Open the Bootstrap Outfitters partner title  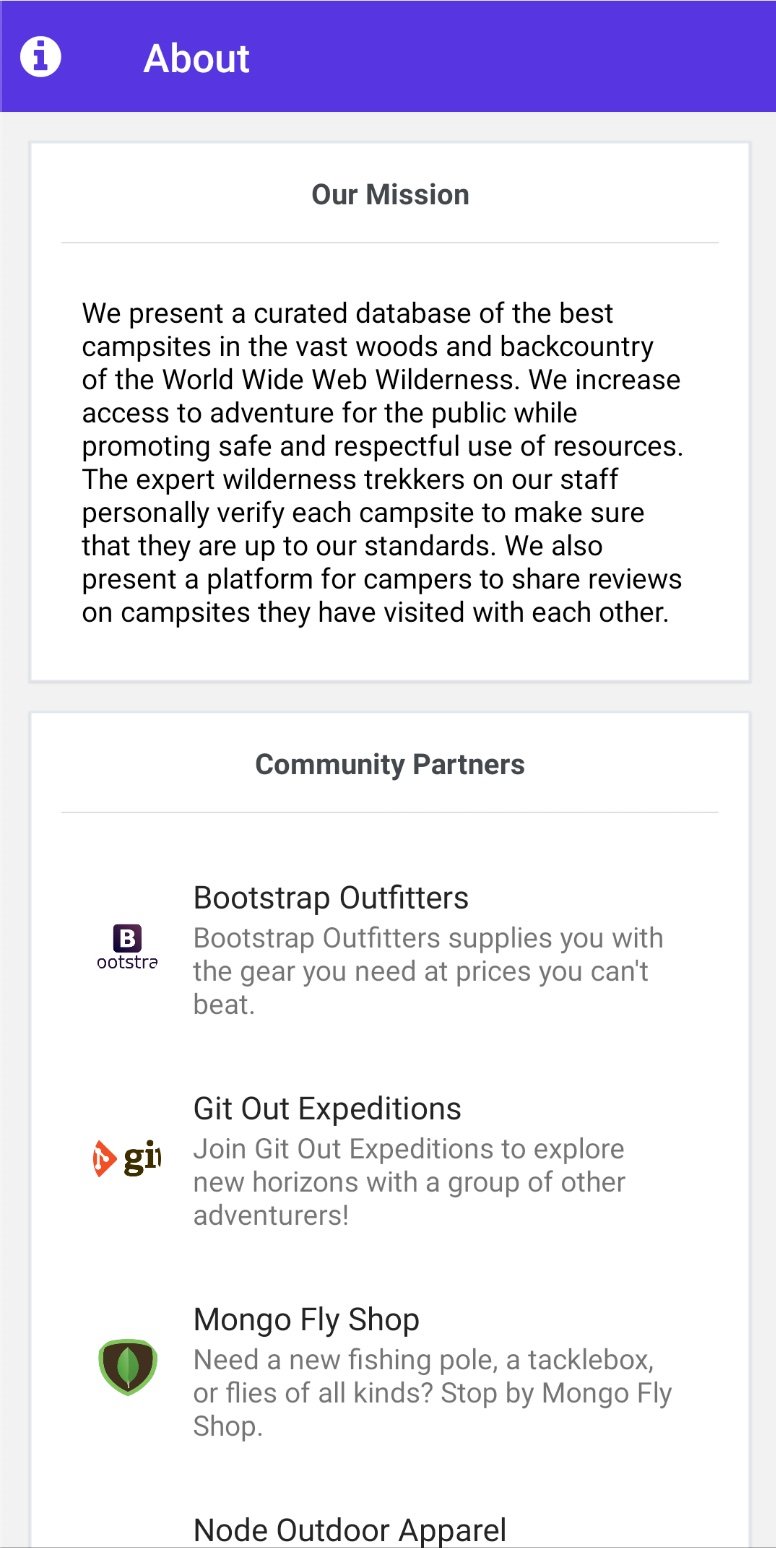331,898
